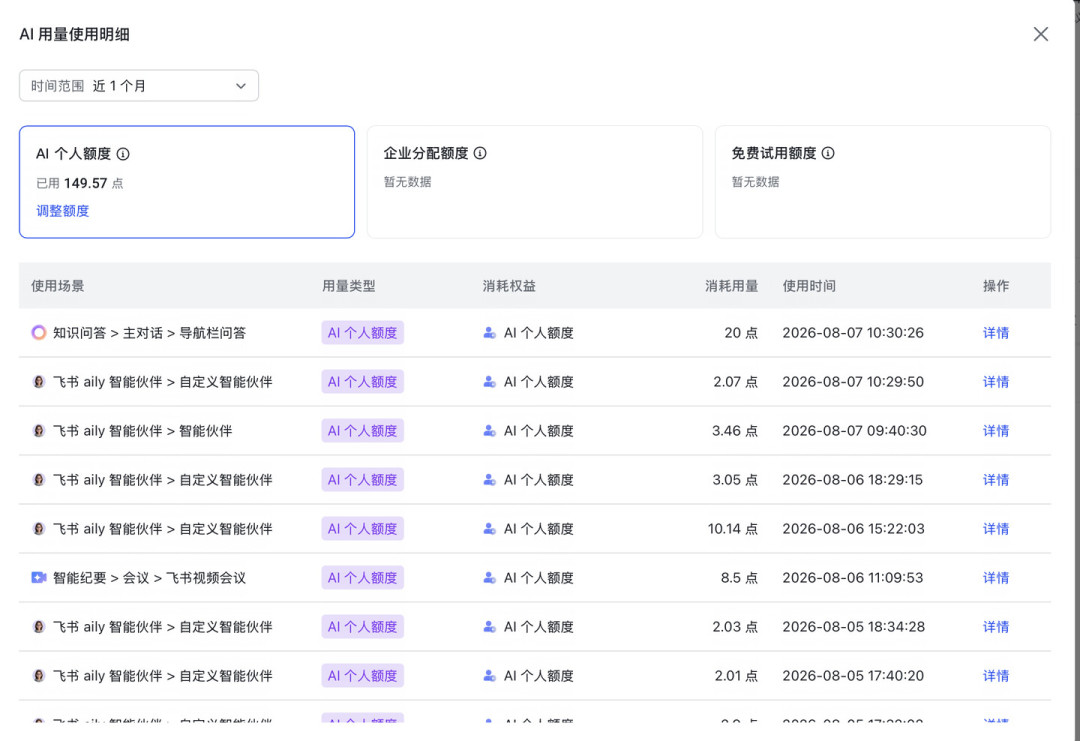Click the person icon in the 10:30:26 row
Screen dimensions: 1080x741
pos(490,333)
